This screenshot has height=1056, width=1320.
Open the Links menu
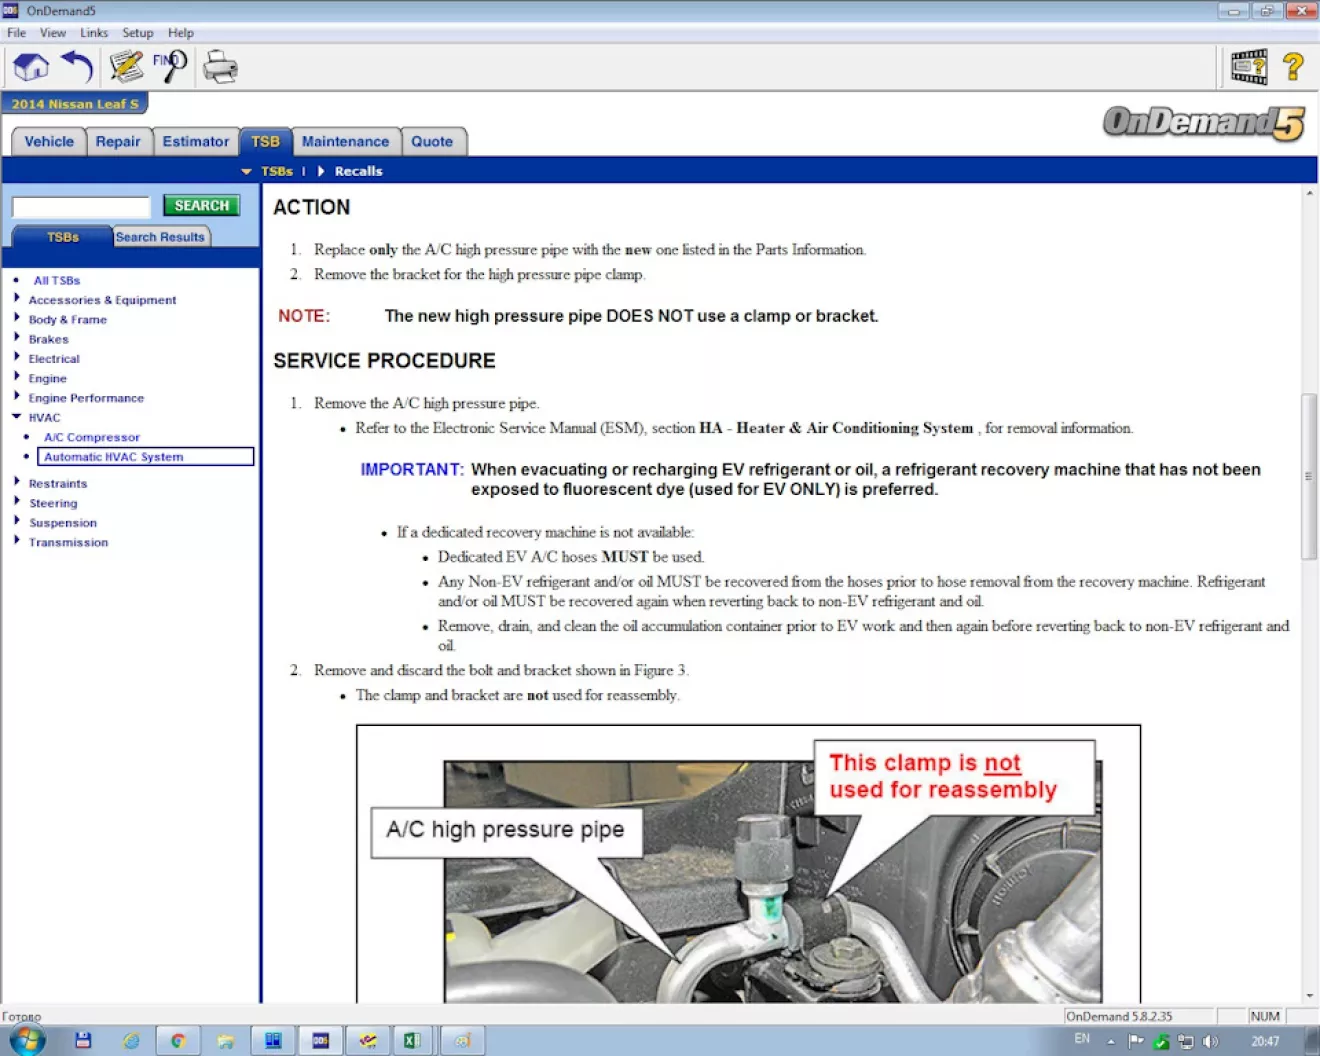point(94,33)
